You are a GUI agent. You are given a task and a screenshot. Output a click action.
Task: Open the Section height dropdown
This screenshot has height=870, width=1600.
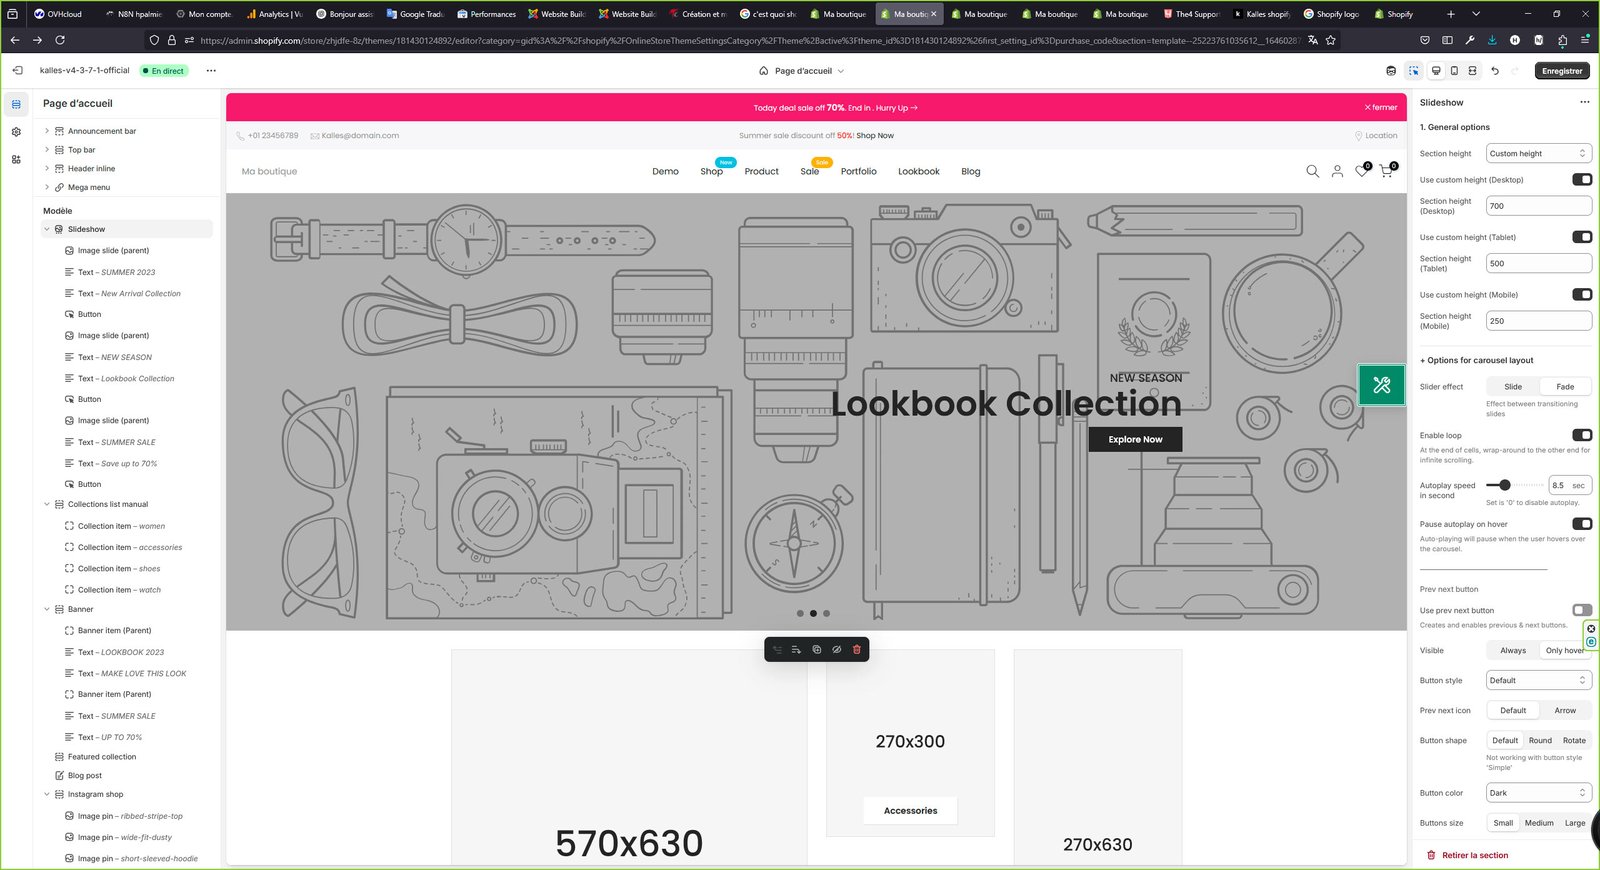click(x=1538, y=154)
